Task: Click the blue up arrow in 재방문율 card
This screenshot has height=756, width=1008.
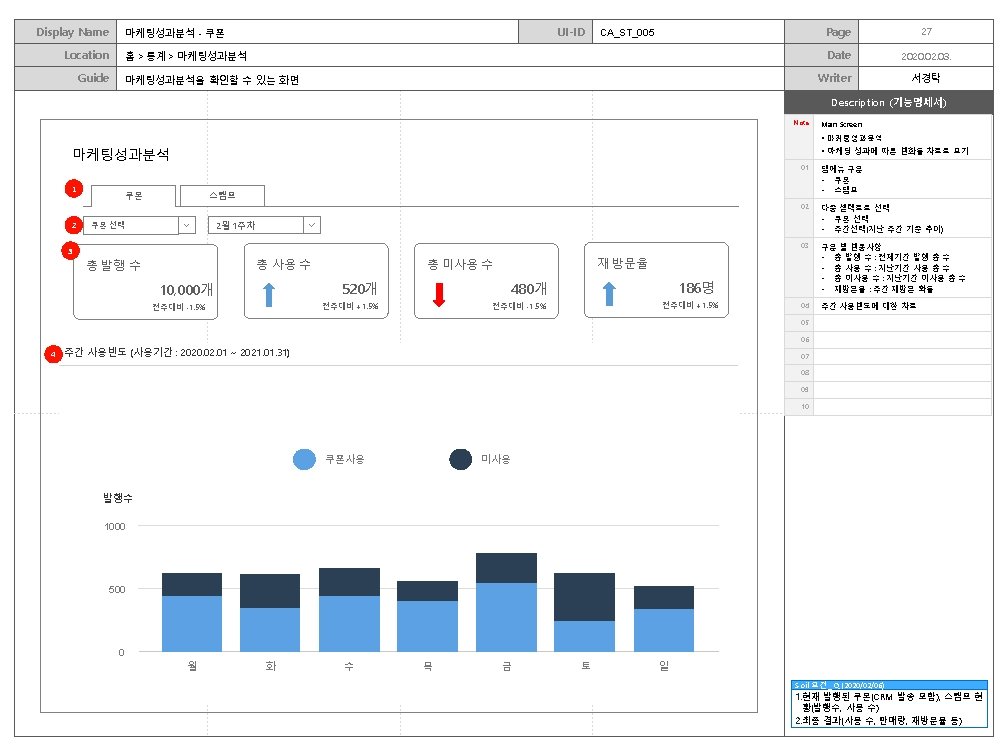Action: (609, 294)
